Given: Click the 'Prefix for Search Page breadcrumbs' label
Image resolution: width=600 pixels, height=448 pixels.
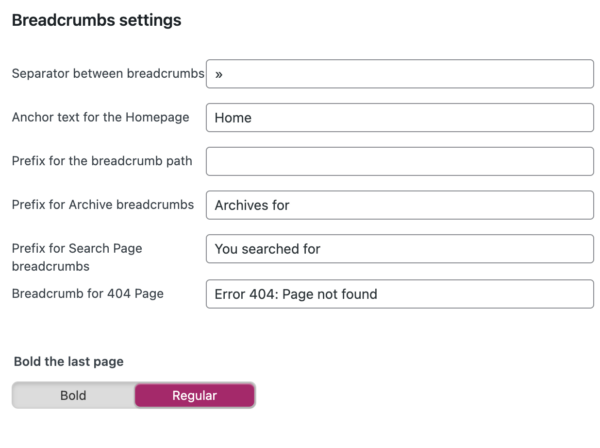Looking at the screenshot, I should [x=77, y=257].
